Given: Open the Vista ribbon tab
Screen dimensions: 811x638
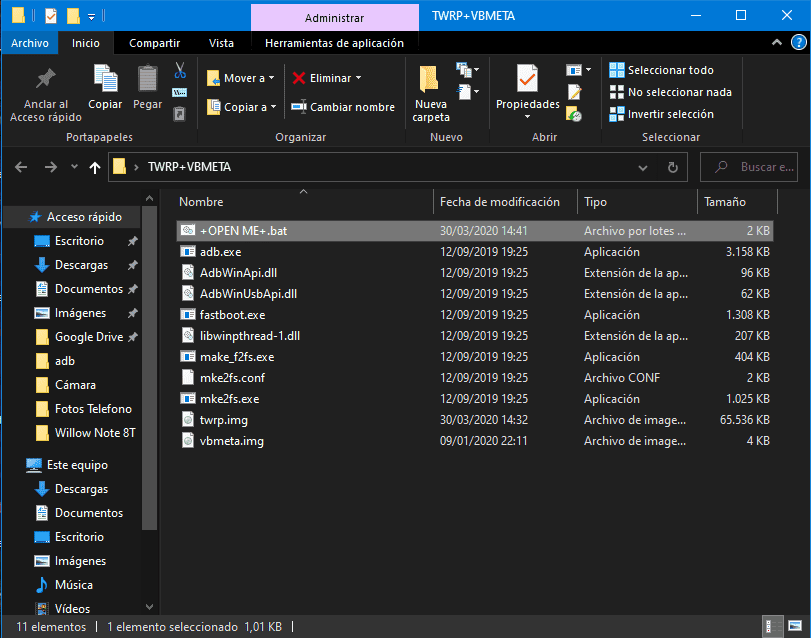Looking at the screenshot, I should point(221,43).
